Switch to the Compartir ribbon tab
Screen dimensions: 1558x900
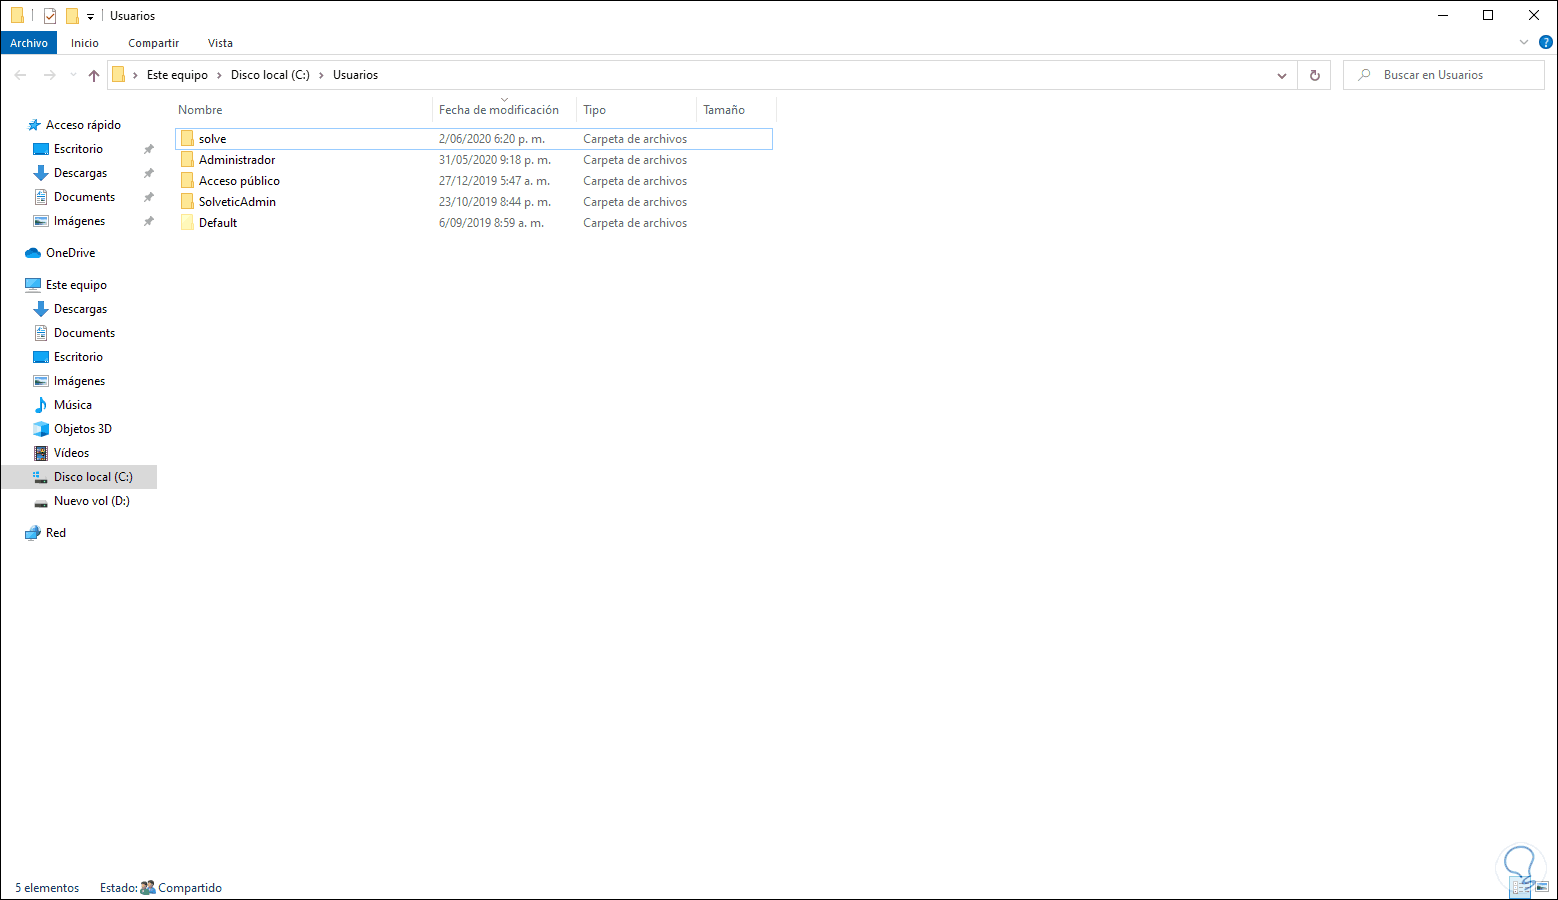coord(154,43)
